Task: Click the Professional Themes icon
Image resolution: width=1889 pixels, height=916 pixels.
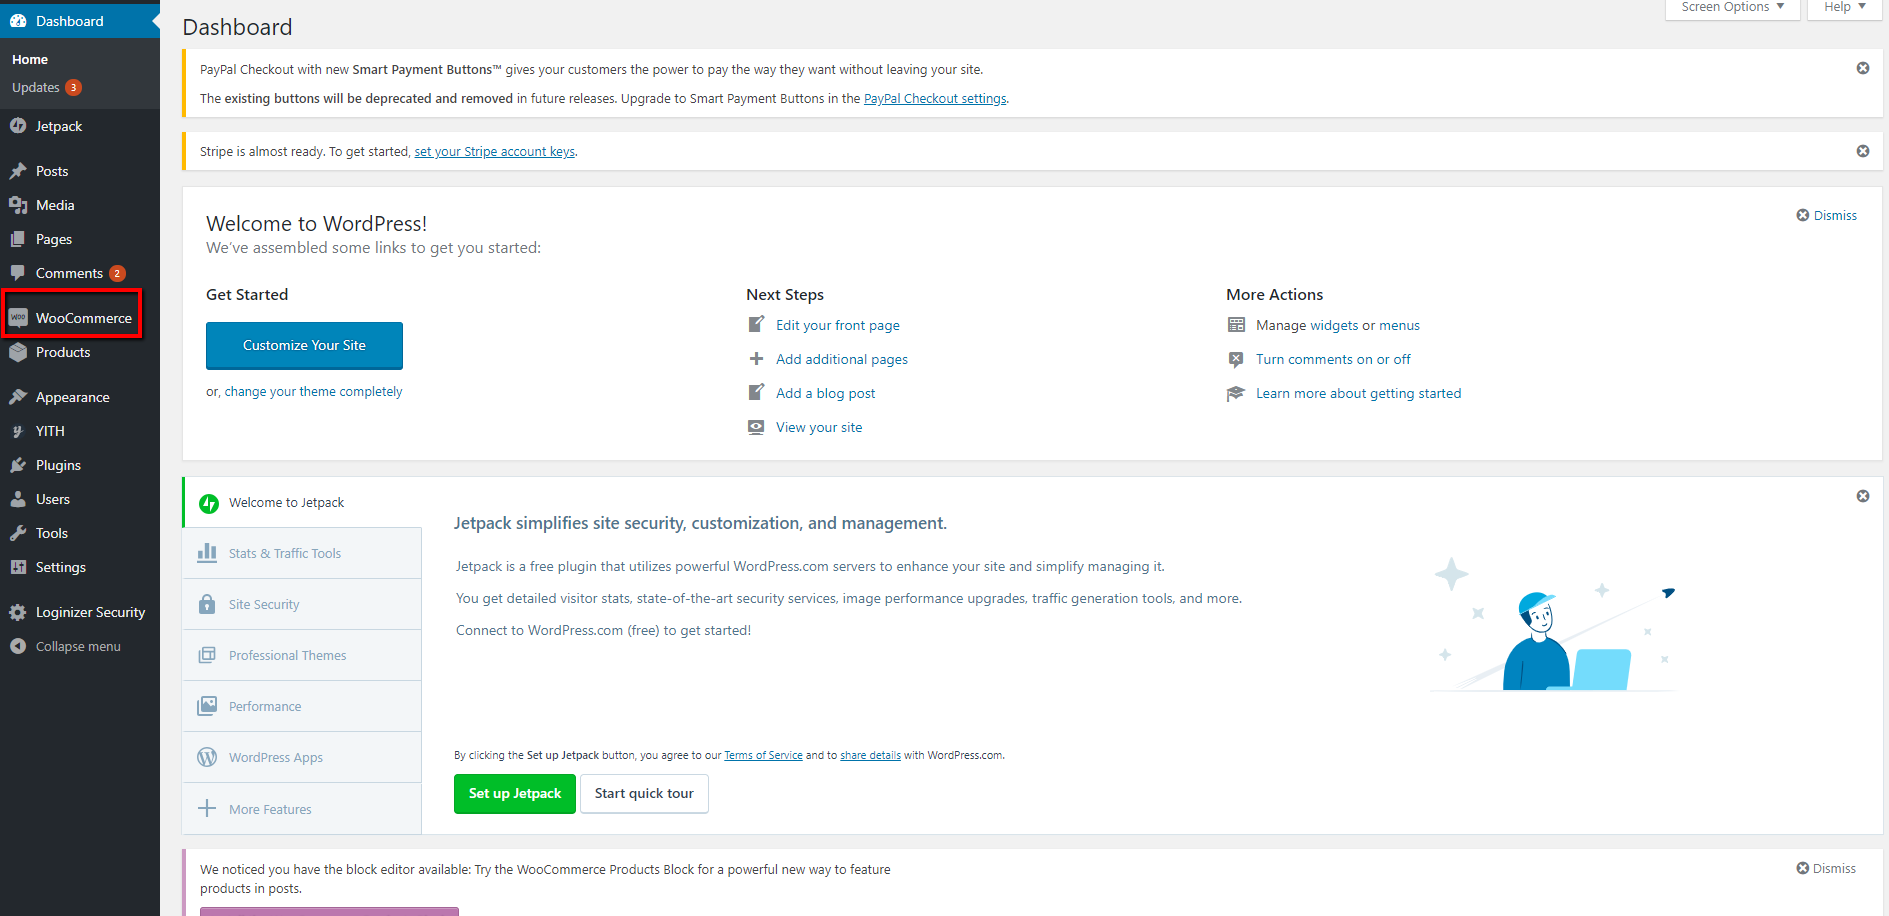Action: point(207,655)
